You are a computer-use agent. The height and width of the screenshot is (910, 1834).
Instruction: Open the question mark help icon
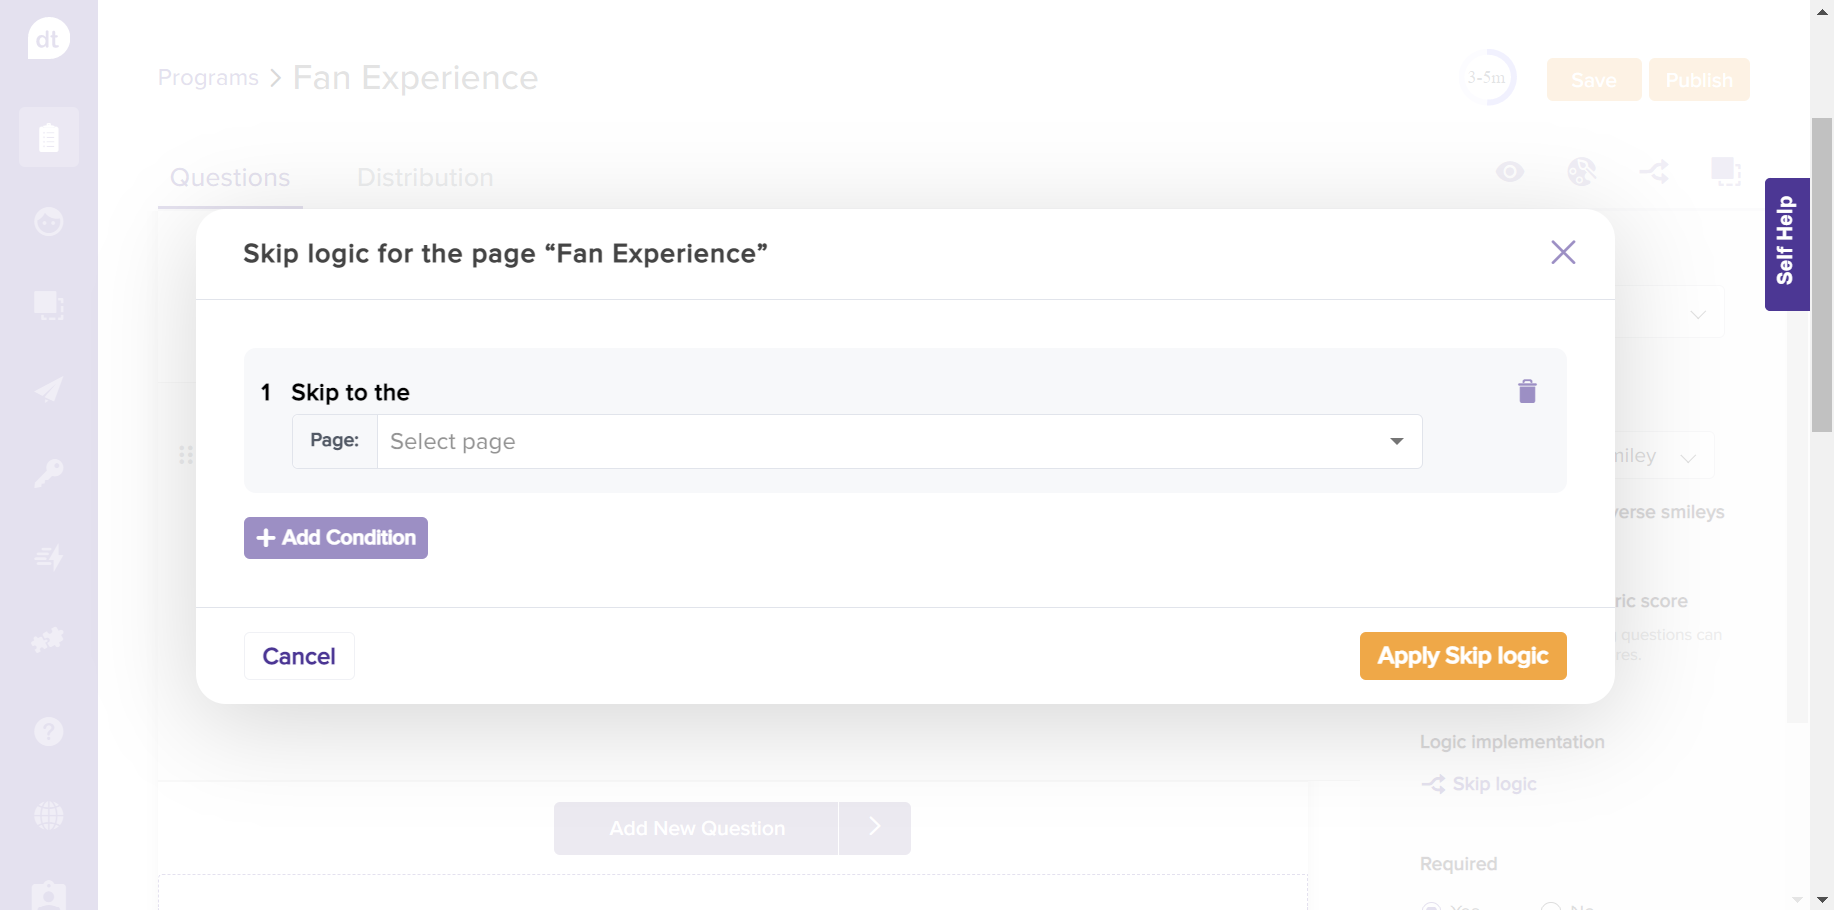coord(48,732)
